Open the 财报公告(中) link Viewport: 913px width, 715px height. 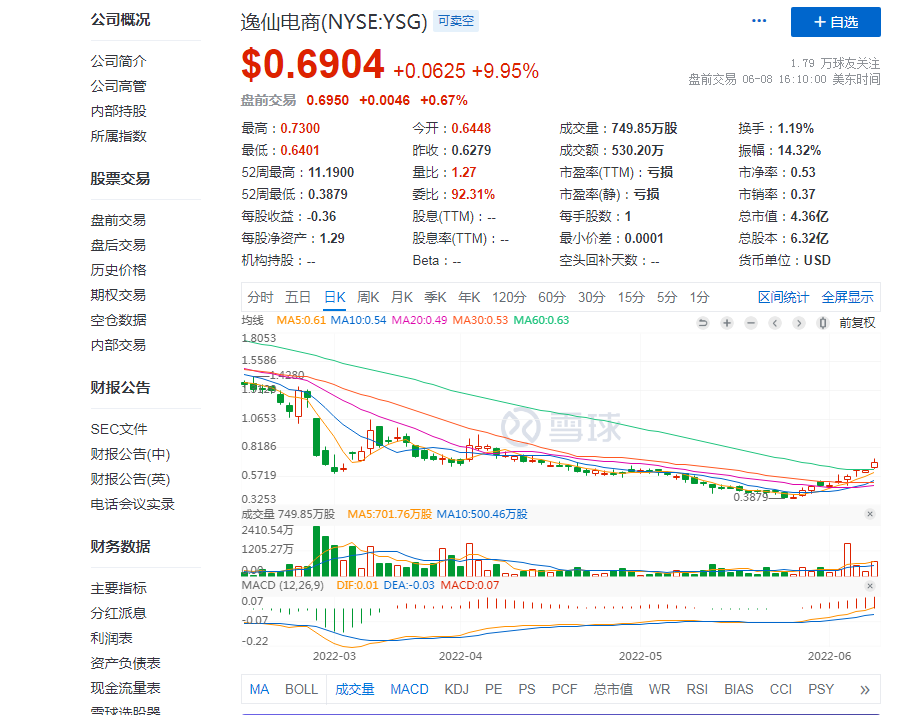point(130,454)
